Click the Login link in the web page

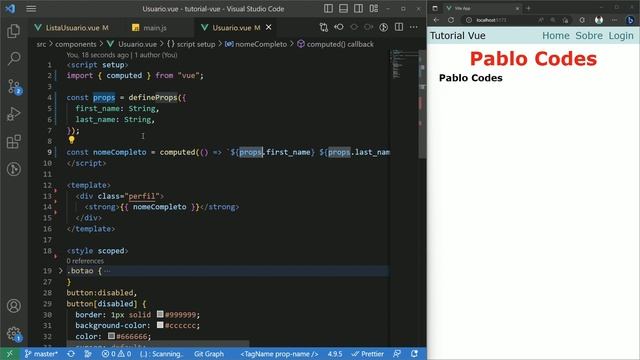point(621,36)
